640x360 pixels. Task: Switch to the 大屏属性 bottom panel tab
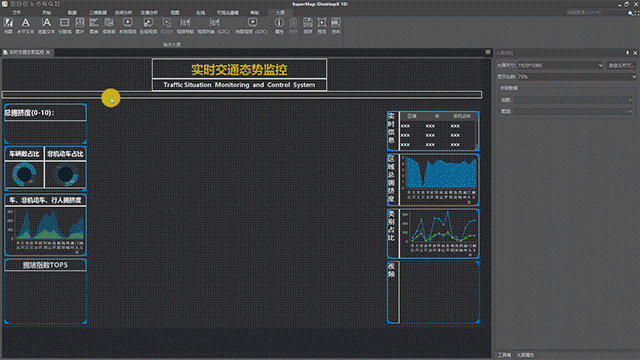525,355
